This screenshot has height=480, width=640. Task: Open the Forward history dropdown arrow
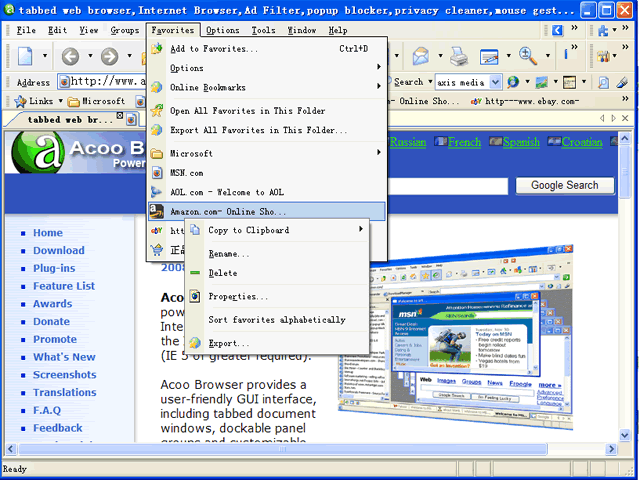129,56
